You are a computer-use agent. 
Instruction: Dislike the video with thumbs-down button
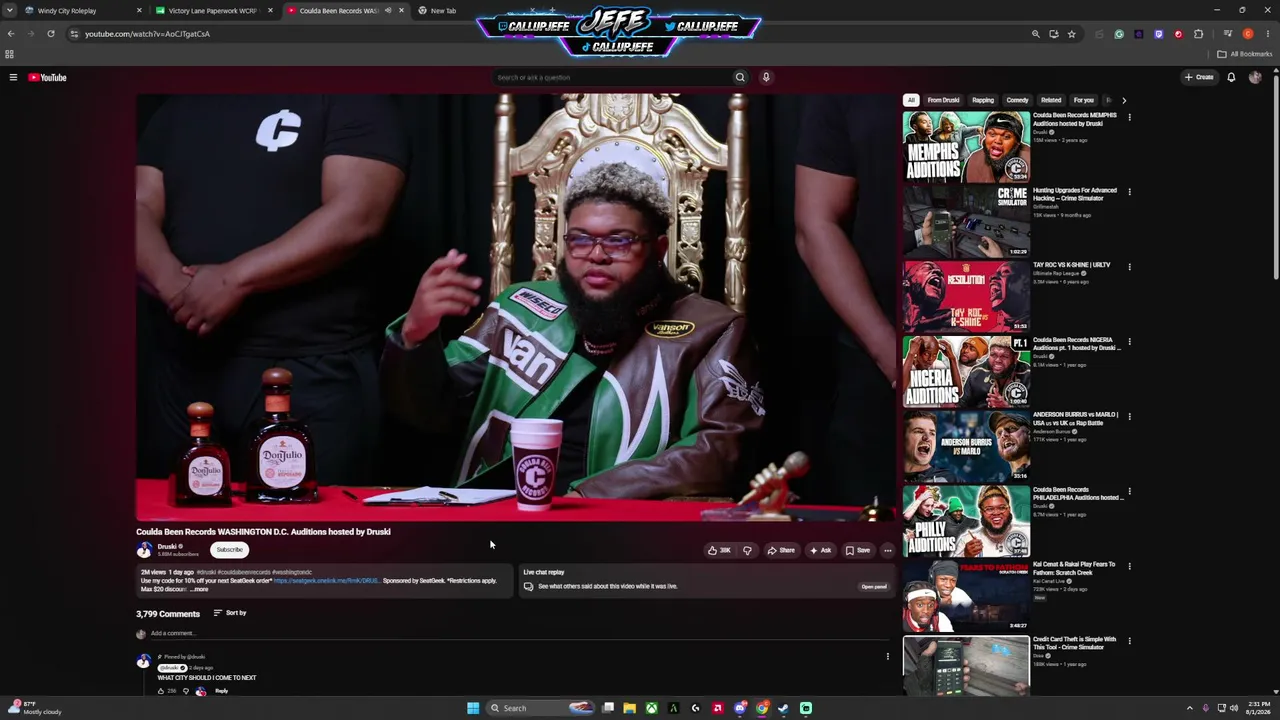click(x=747, y=550)
